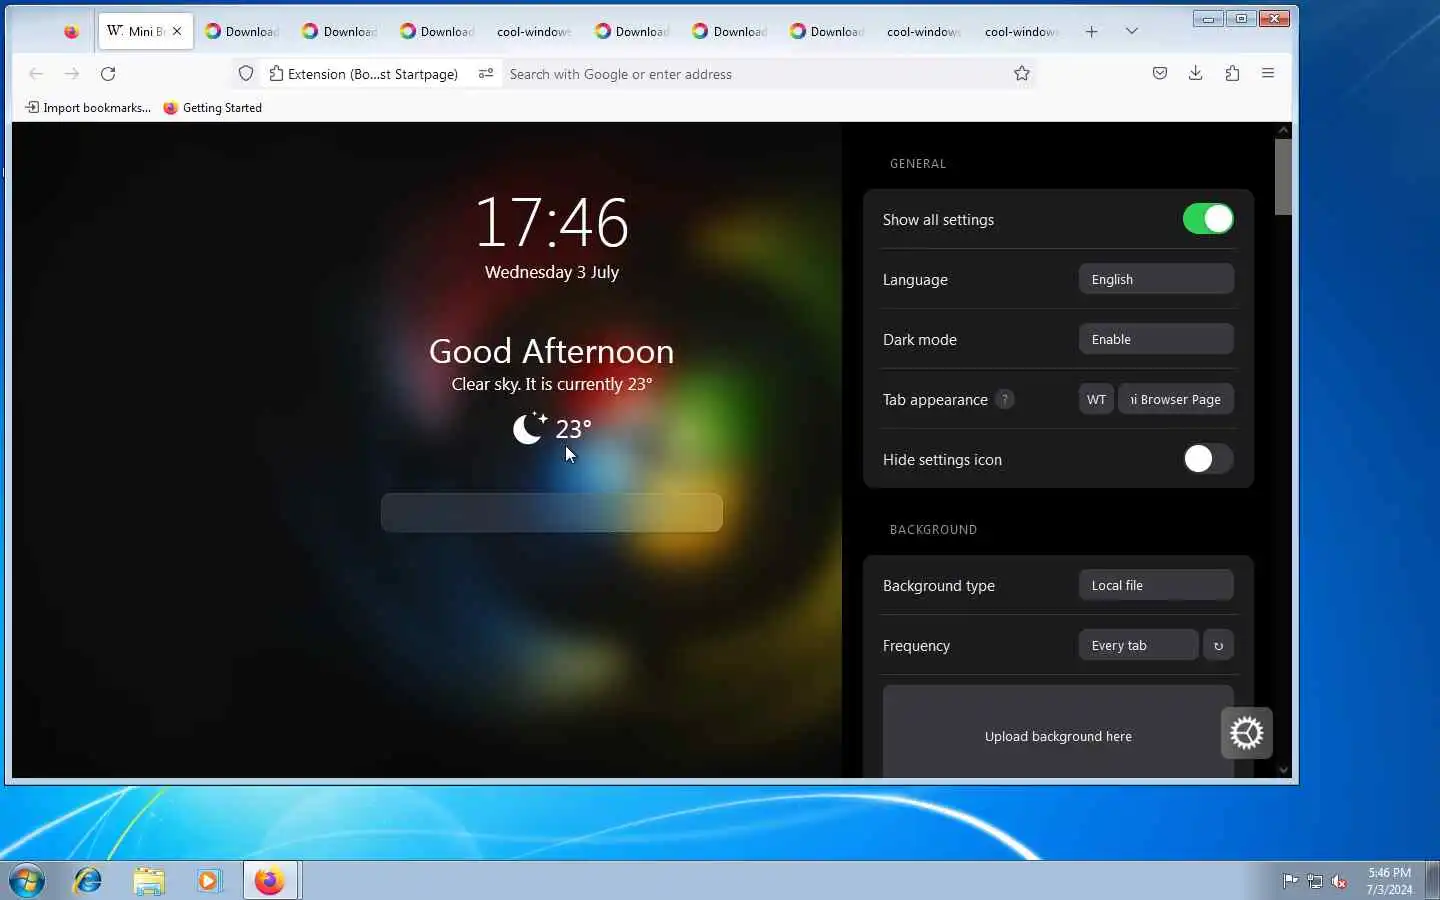1440x900 pixels.
Task: Click the Tab appearance label
Action: 935,399
